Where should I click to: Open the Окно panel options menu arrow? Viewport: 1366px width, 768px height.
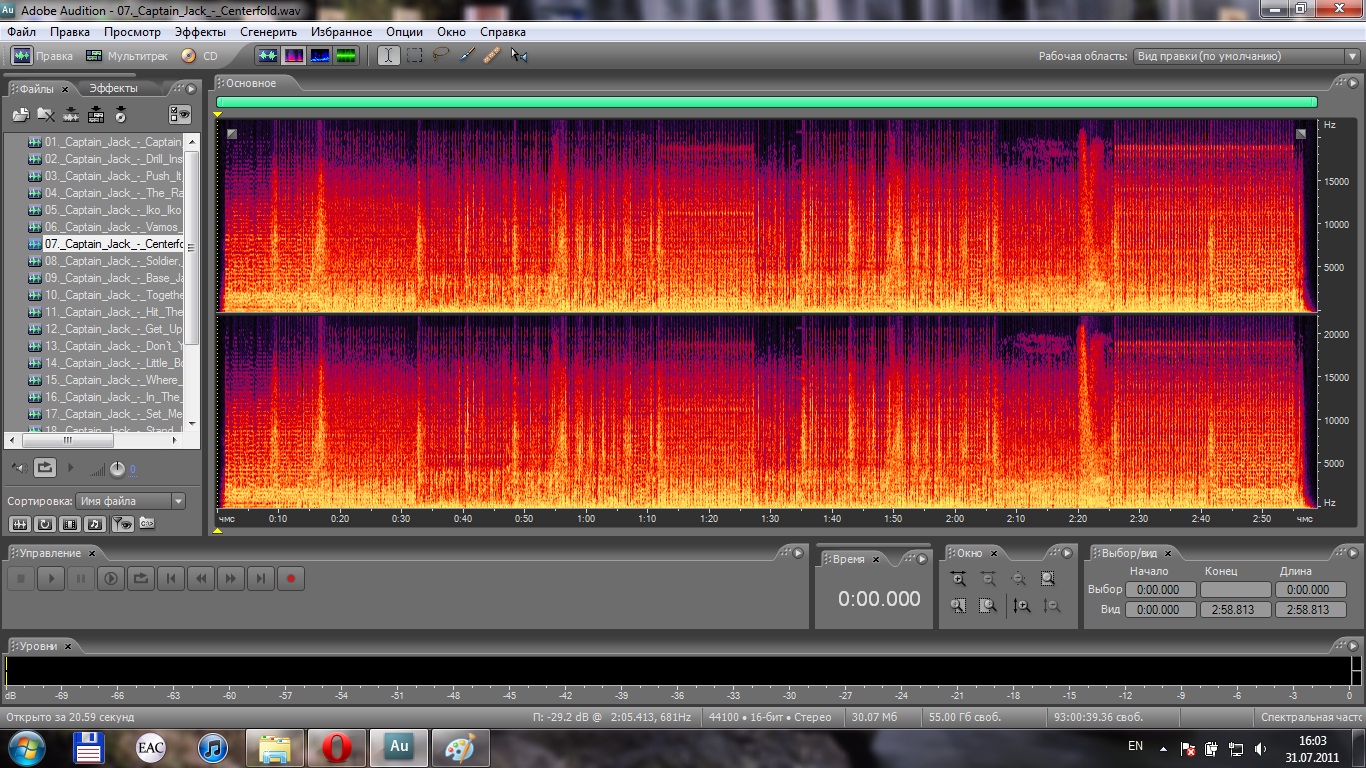point(1067,551)
